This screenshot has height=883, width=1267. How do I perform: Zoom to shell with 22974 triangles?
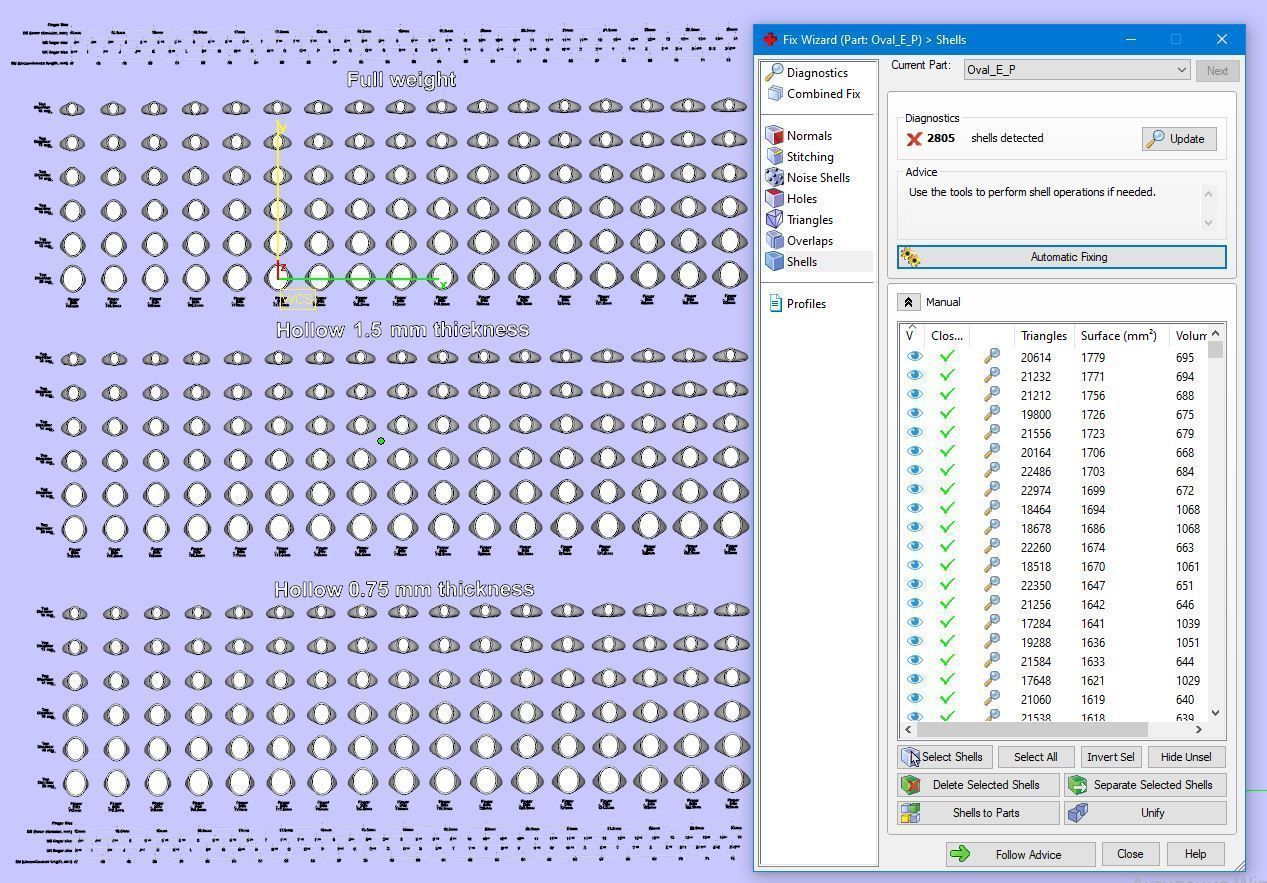992,490
